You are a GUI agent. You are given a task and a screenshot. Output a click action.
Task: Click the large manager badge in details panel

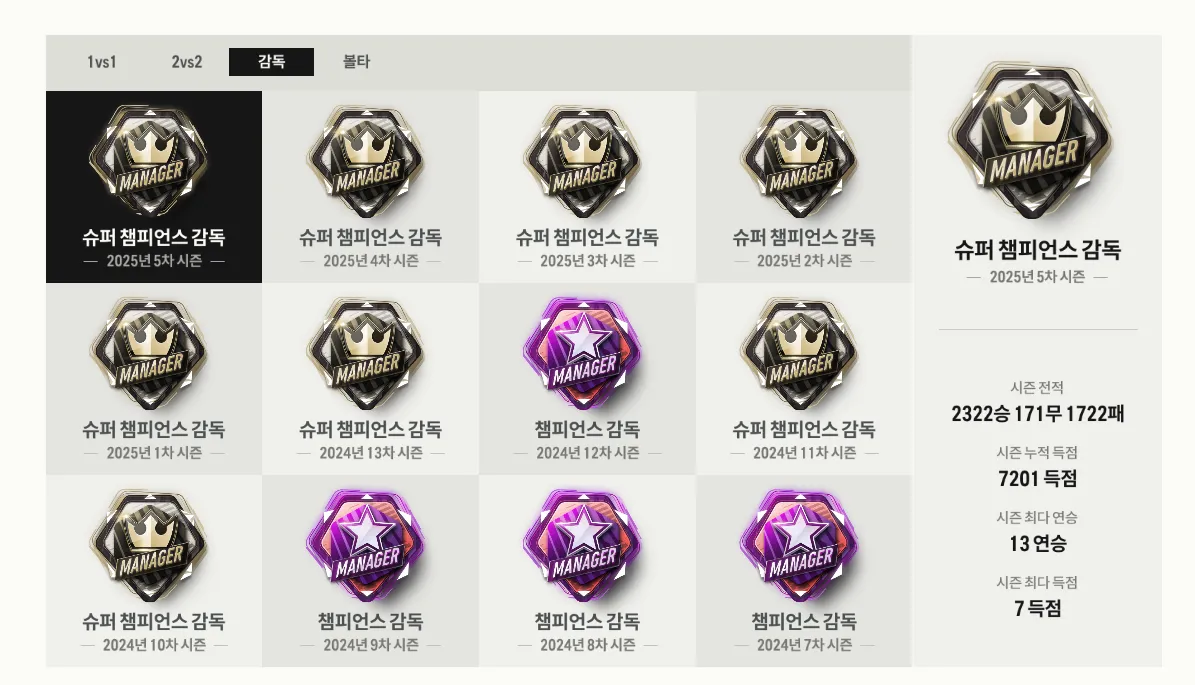1035,142
